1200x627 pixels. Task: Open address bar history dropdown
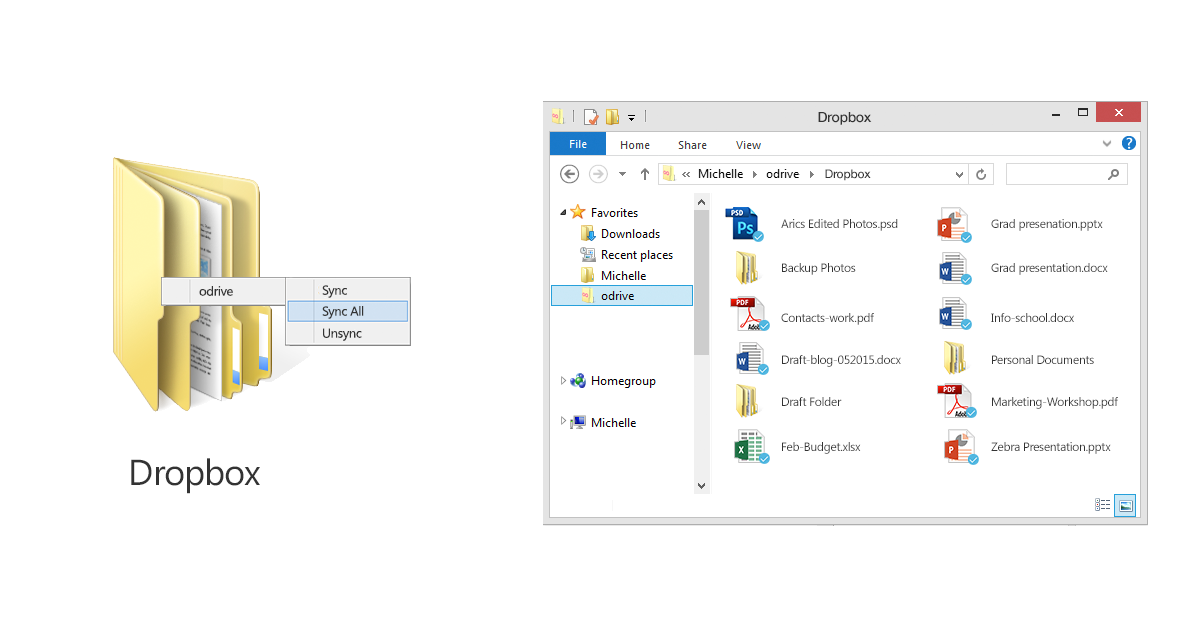point(960,174)
